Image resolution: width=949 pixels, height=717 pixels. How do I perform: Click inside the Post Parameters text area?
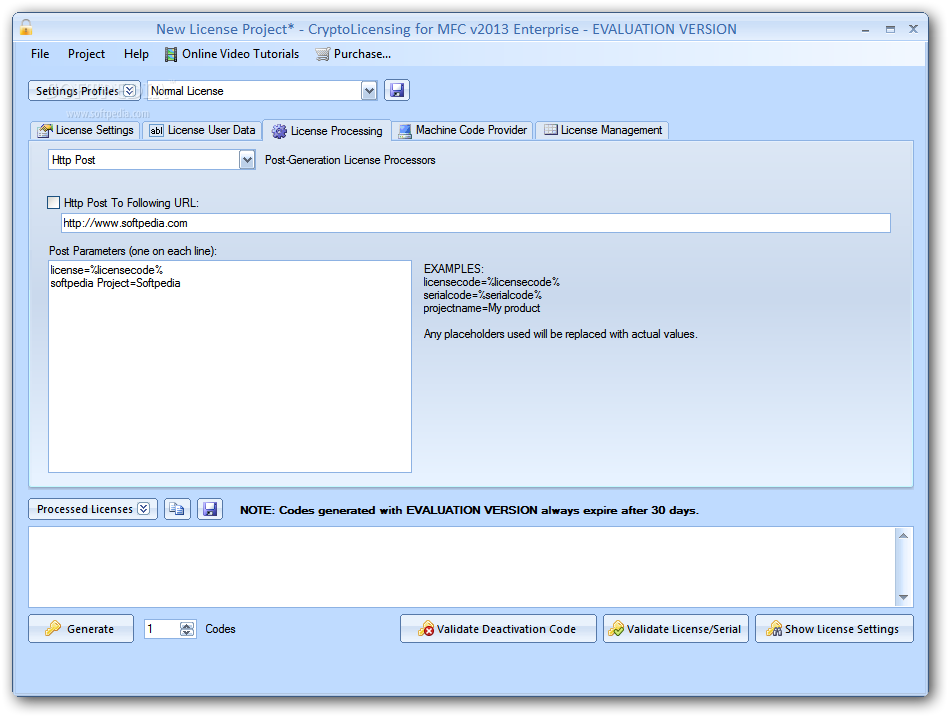[x=230, y=366]
